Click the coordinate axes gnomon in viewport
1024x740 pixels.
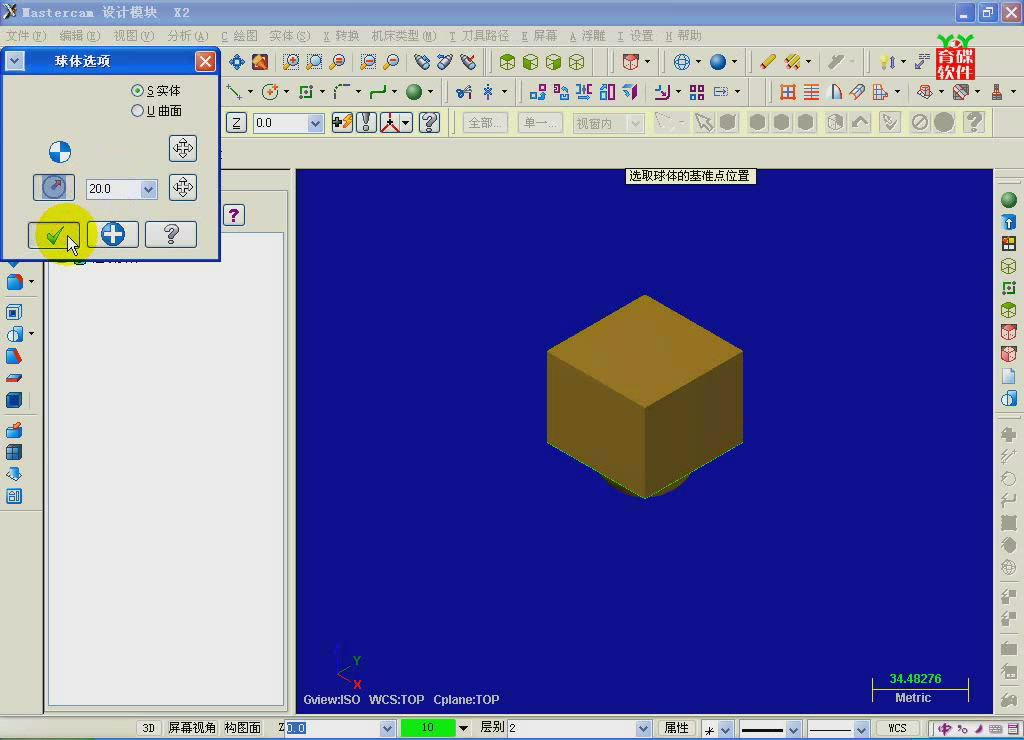click(347, 666)
